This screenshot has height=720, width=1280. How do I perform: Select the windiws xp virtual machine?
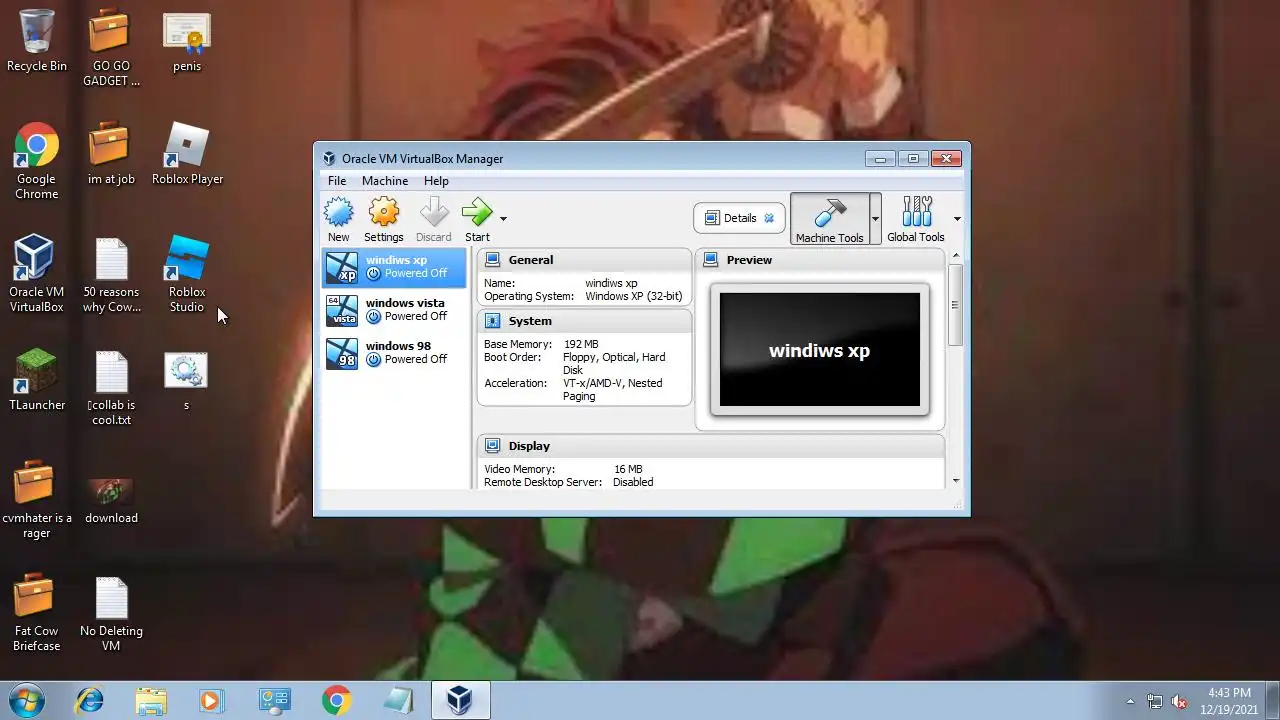click(x=394, y=267)
